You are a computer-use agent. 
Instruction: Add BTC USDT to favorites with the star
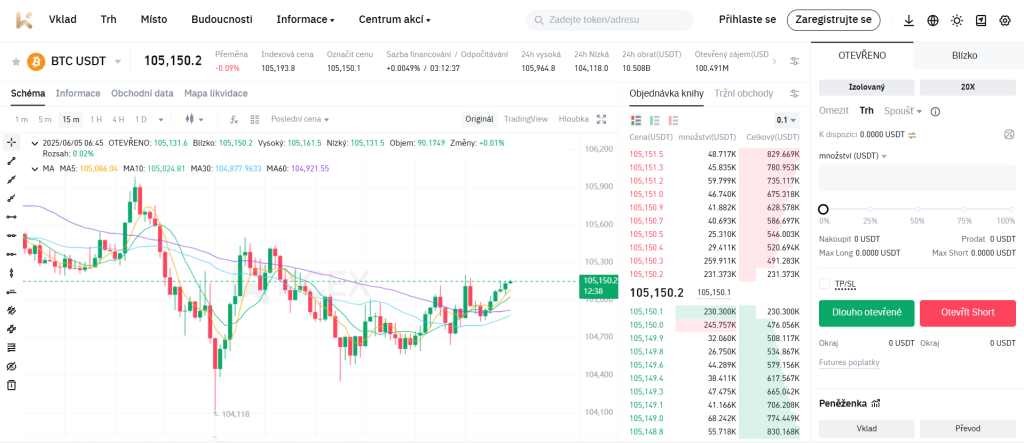point(15,61)
